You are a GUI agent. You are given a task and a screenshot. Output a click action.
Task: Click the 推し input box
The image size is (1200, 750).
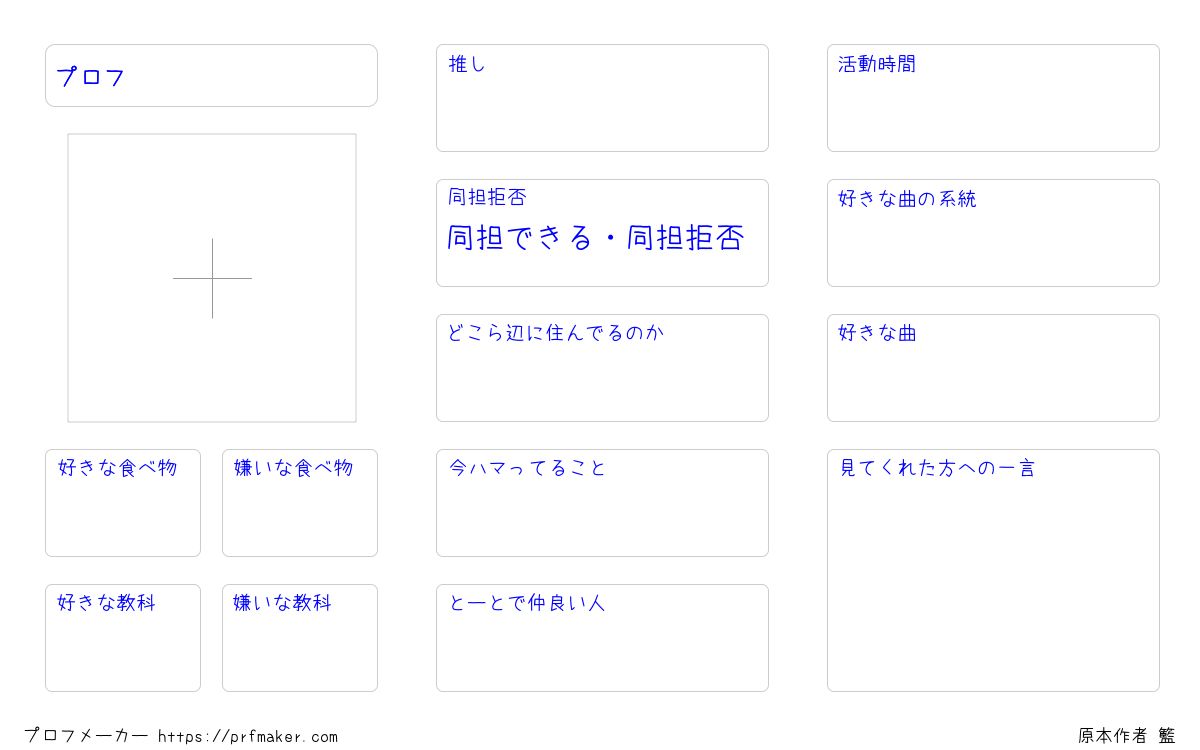click(602, 98)
